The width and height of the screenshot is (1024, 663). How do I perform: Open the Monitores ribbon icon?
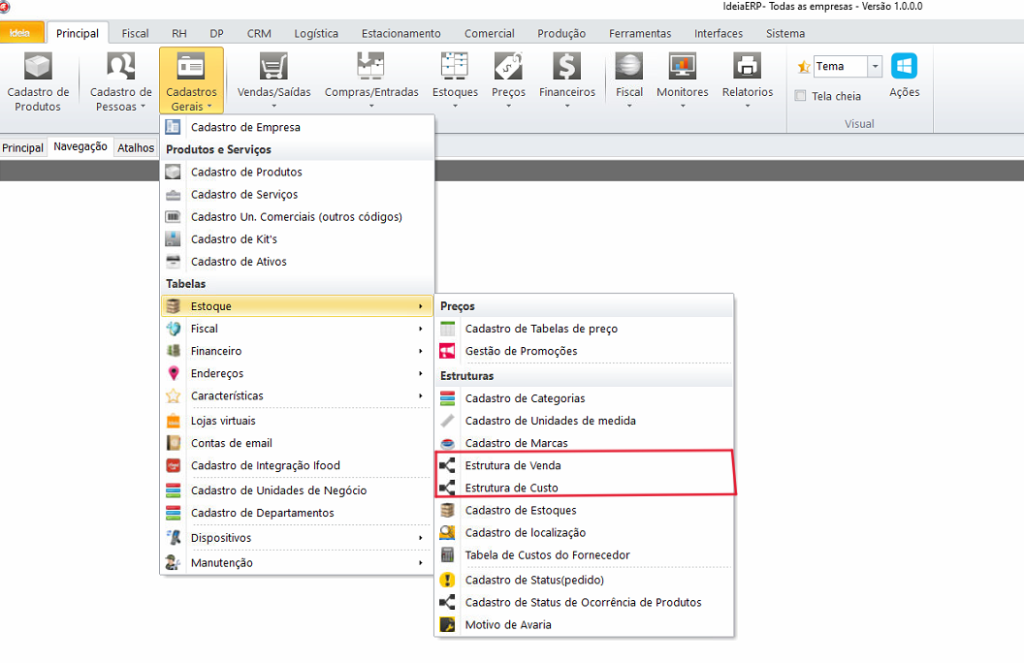click(x=682, y=67)
